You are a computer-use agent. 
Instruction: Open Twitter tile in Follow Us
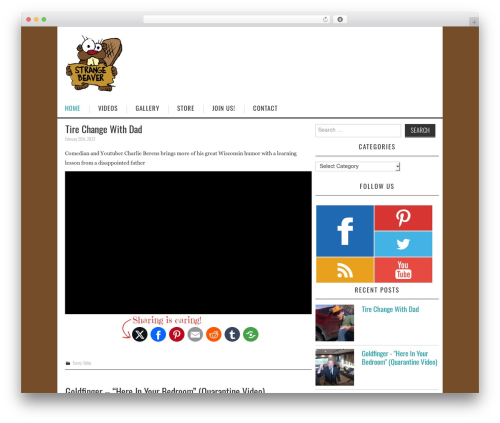(x=403, y=244)
